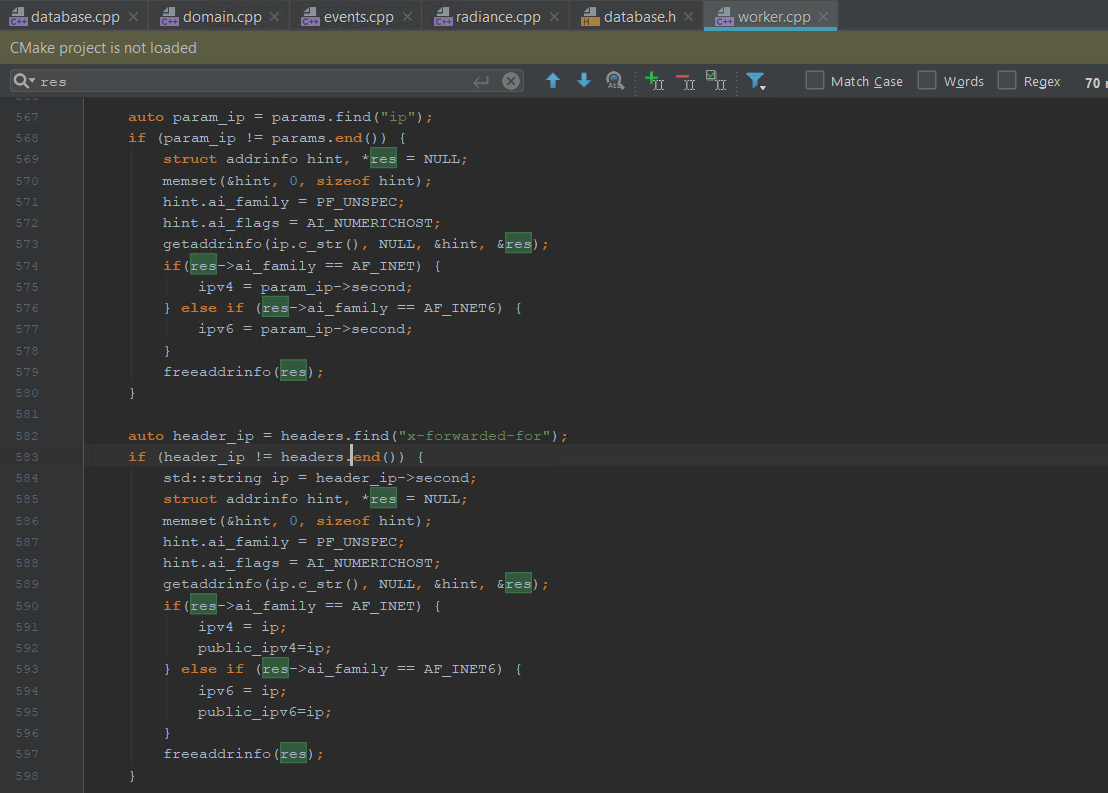
Task: Enable the Words checkbox
Action: [926, 81]
